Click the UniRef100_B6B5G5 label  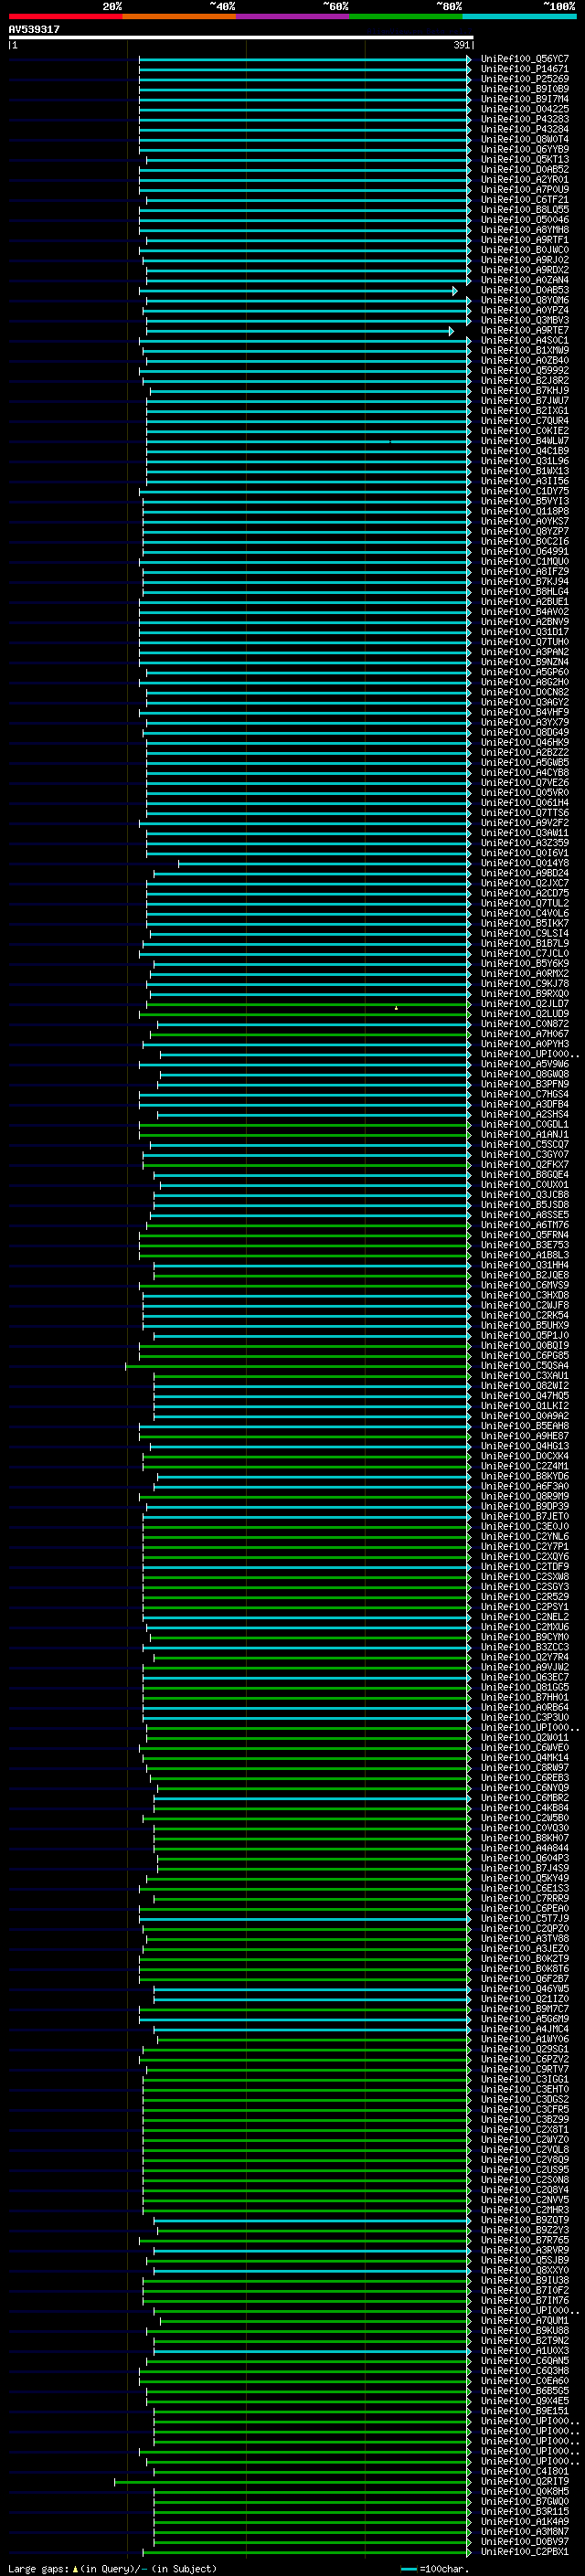pos(525,2391)
